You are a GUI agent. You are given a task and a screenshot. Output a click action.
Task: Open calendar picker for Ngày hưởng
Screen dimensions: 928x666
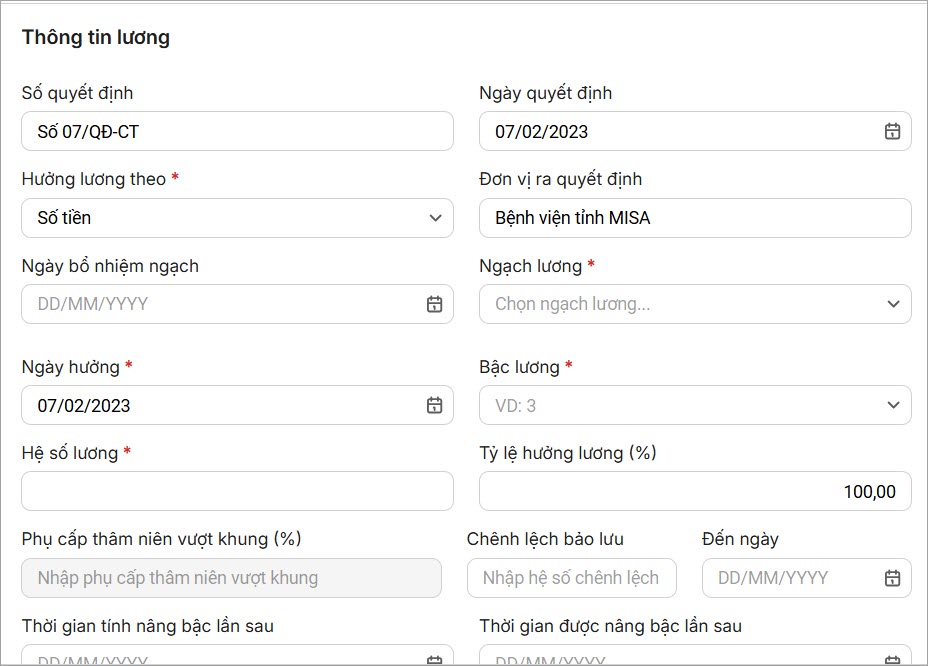click(434, 405)
